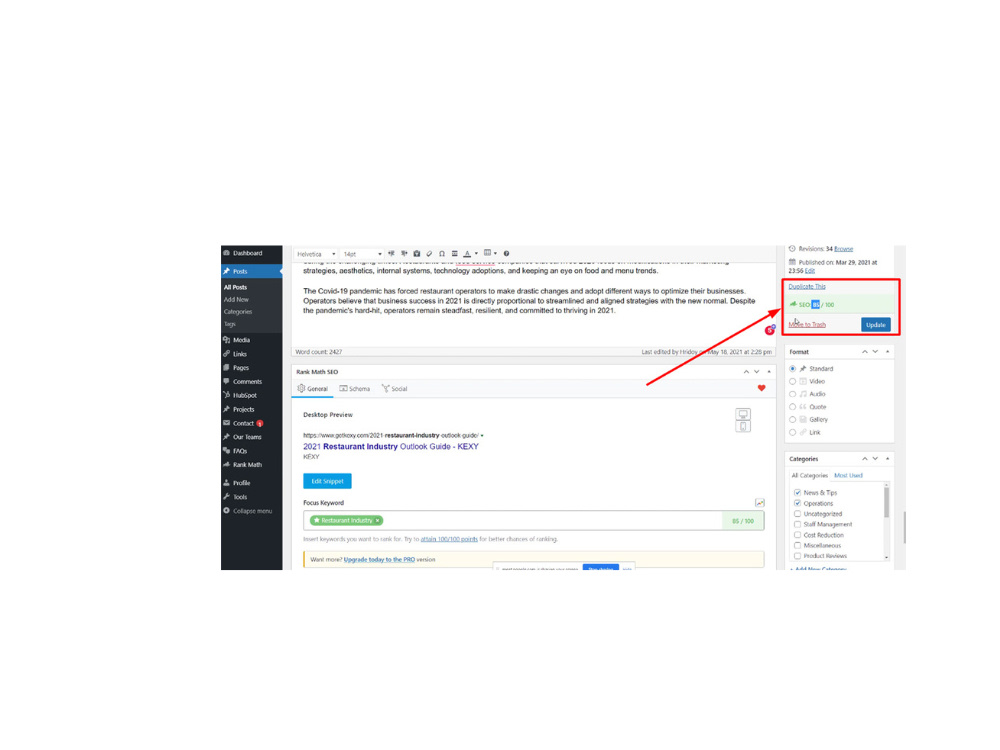Screen dimensions: 1000x750
Task: Click the paste-as-text clipboard icon
Action: (417, 254)
